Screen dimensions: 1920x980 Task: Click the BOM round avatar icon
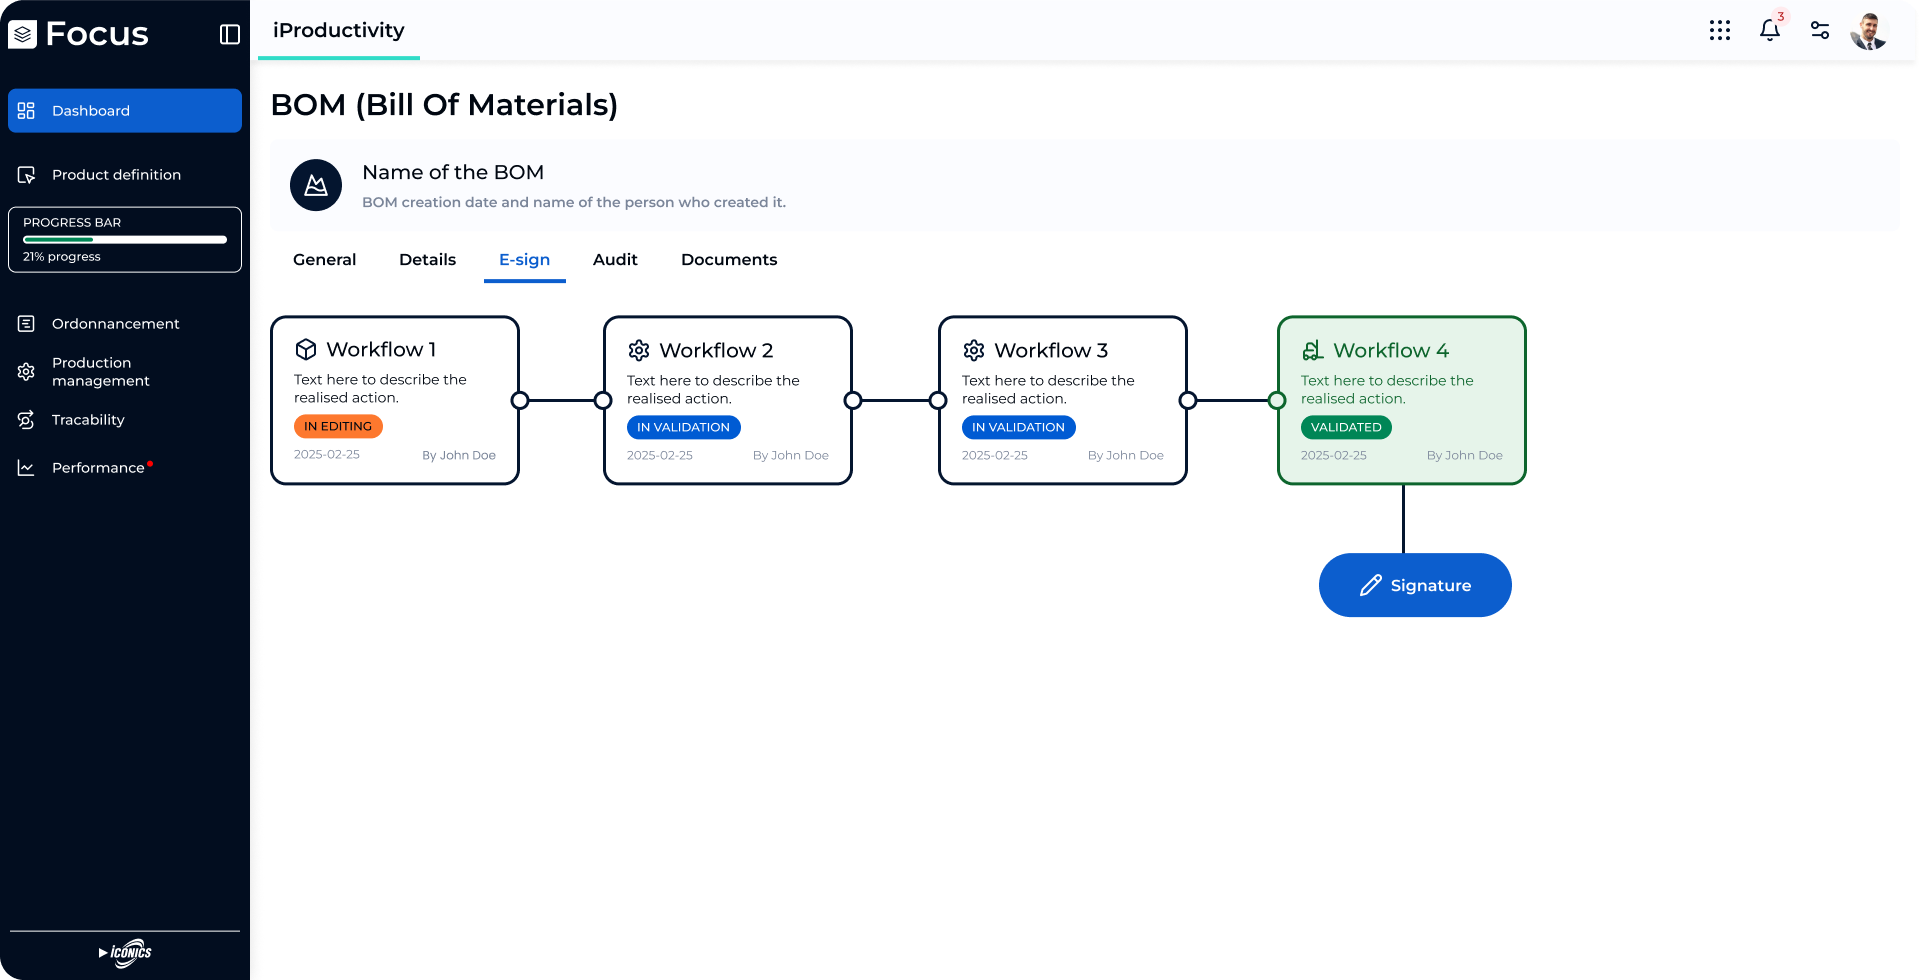point(316,185)
